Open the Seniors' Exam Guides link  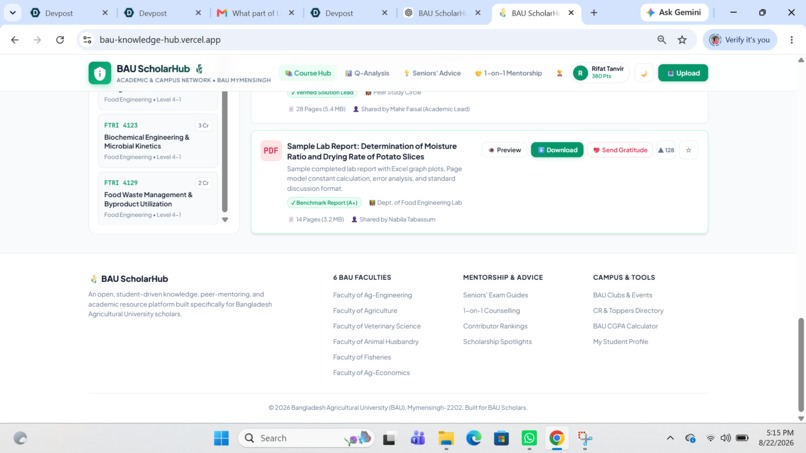[x=495, y=295]
